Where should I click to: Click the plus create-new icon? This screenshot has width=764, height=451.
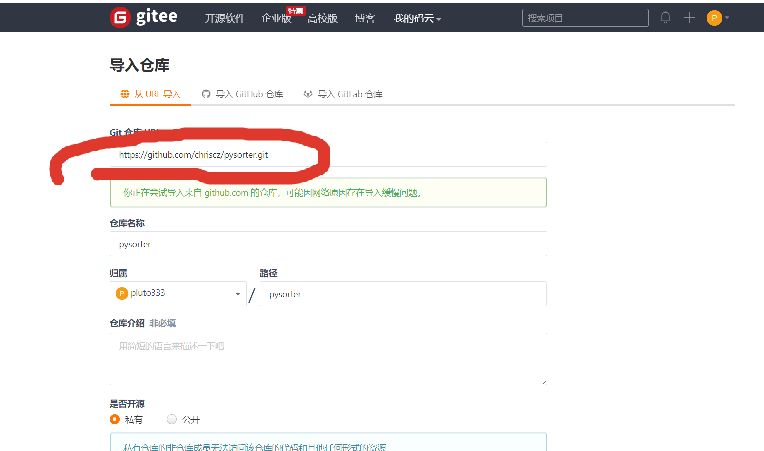tap(689, 18)
